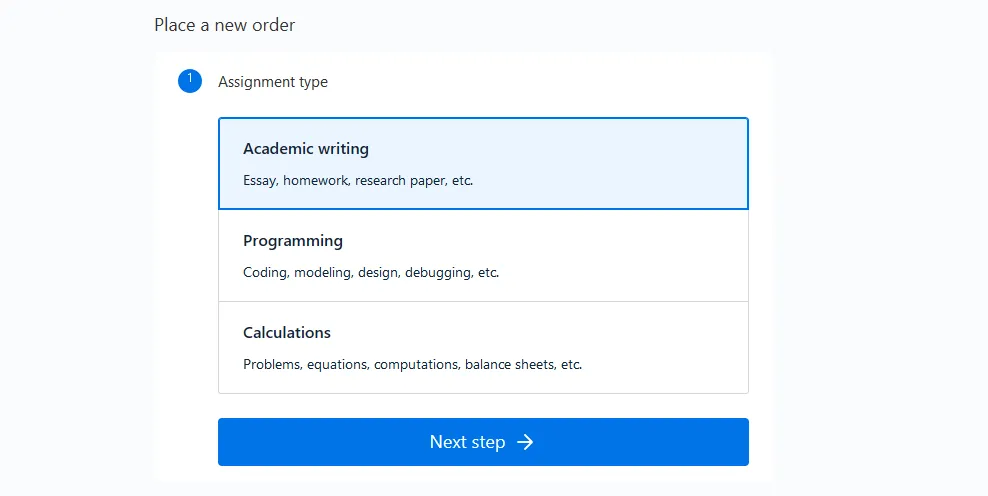Click the Assignment type step label
This screenshot has height=496, width=988.
[273, 82]
